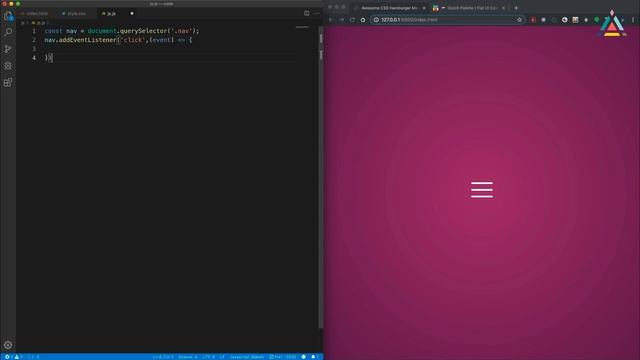Screen dimensions: 640x360
Task: Open editor More Actions ellipsis
Action: [x=317, y=13]
